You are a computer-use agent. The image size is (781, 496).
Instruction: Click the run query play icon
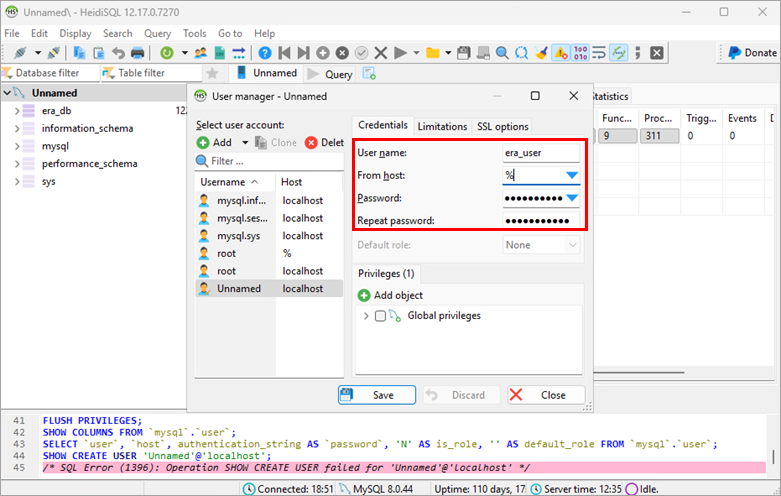tap(400, 53)
